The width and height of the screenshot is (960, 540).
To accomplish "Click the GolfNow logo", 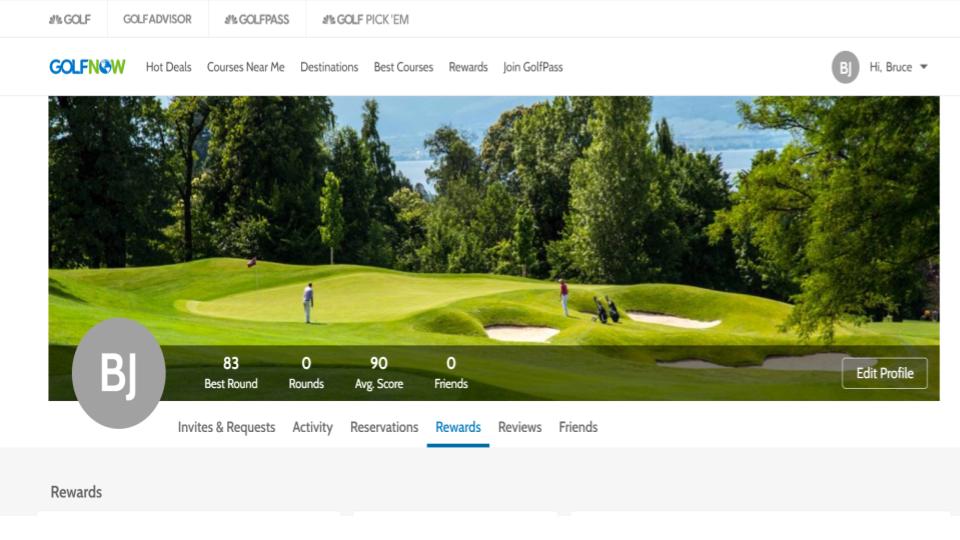I will coord(87,67).
